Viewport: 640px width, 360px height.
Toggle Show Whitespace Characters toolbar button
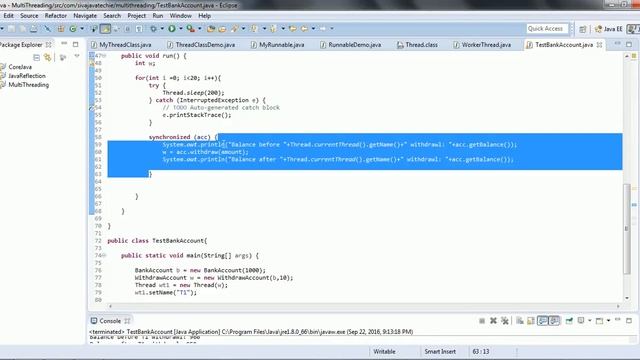click(x=138, y=29)
